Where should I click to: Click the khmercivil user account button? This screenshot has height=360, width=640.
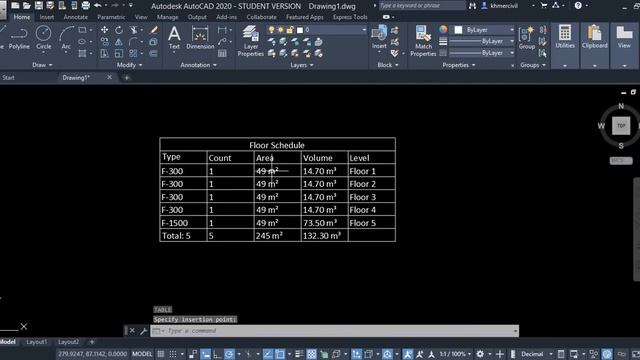500,6
